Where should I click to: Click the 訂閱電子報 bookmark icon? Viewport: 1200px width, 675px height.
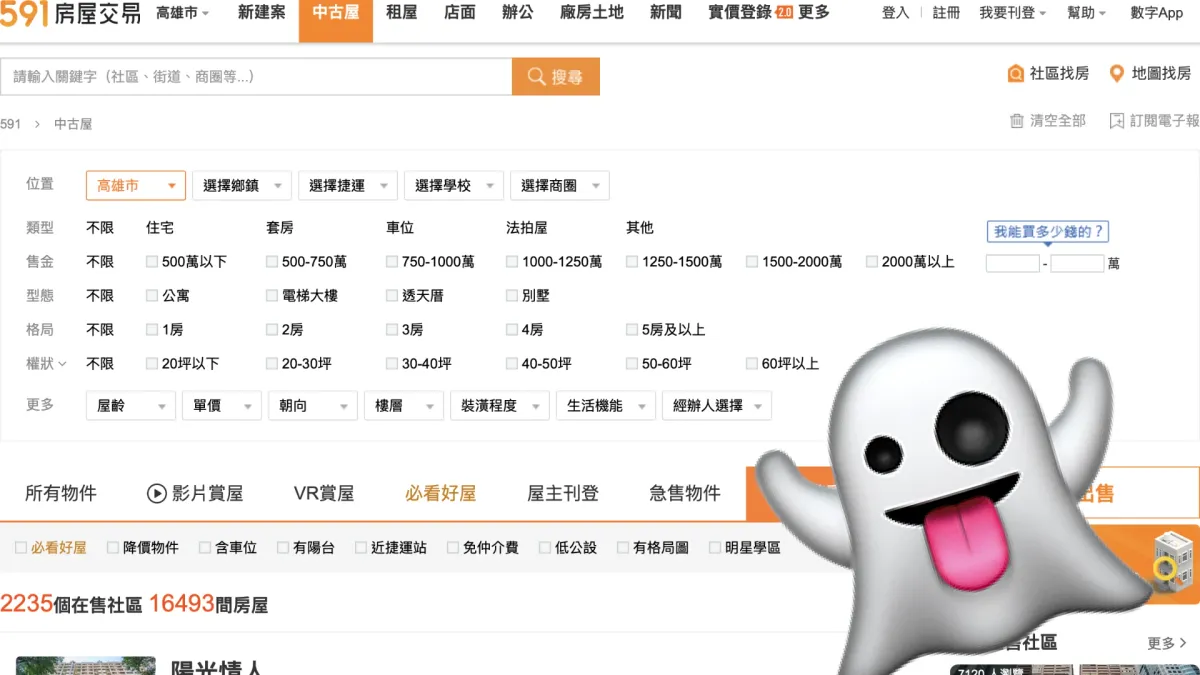1115,122
